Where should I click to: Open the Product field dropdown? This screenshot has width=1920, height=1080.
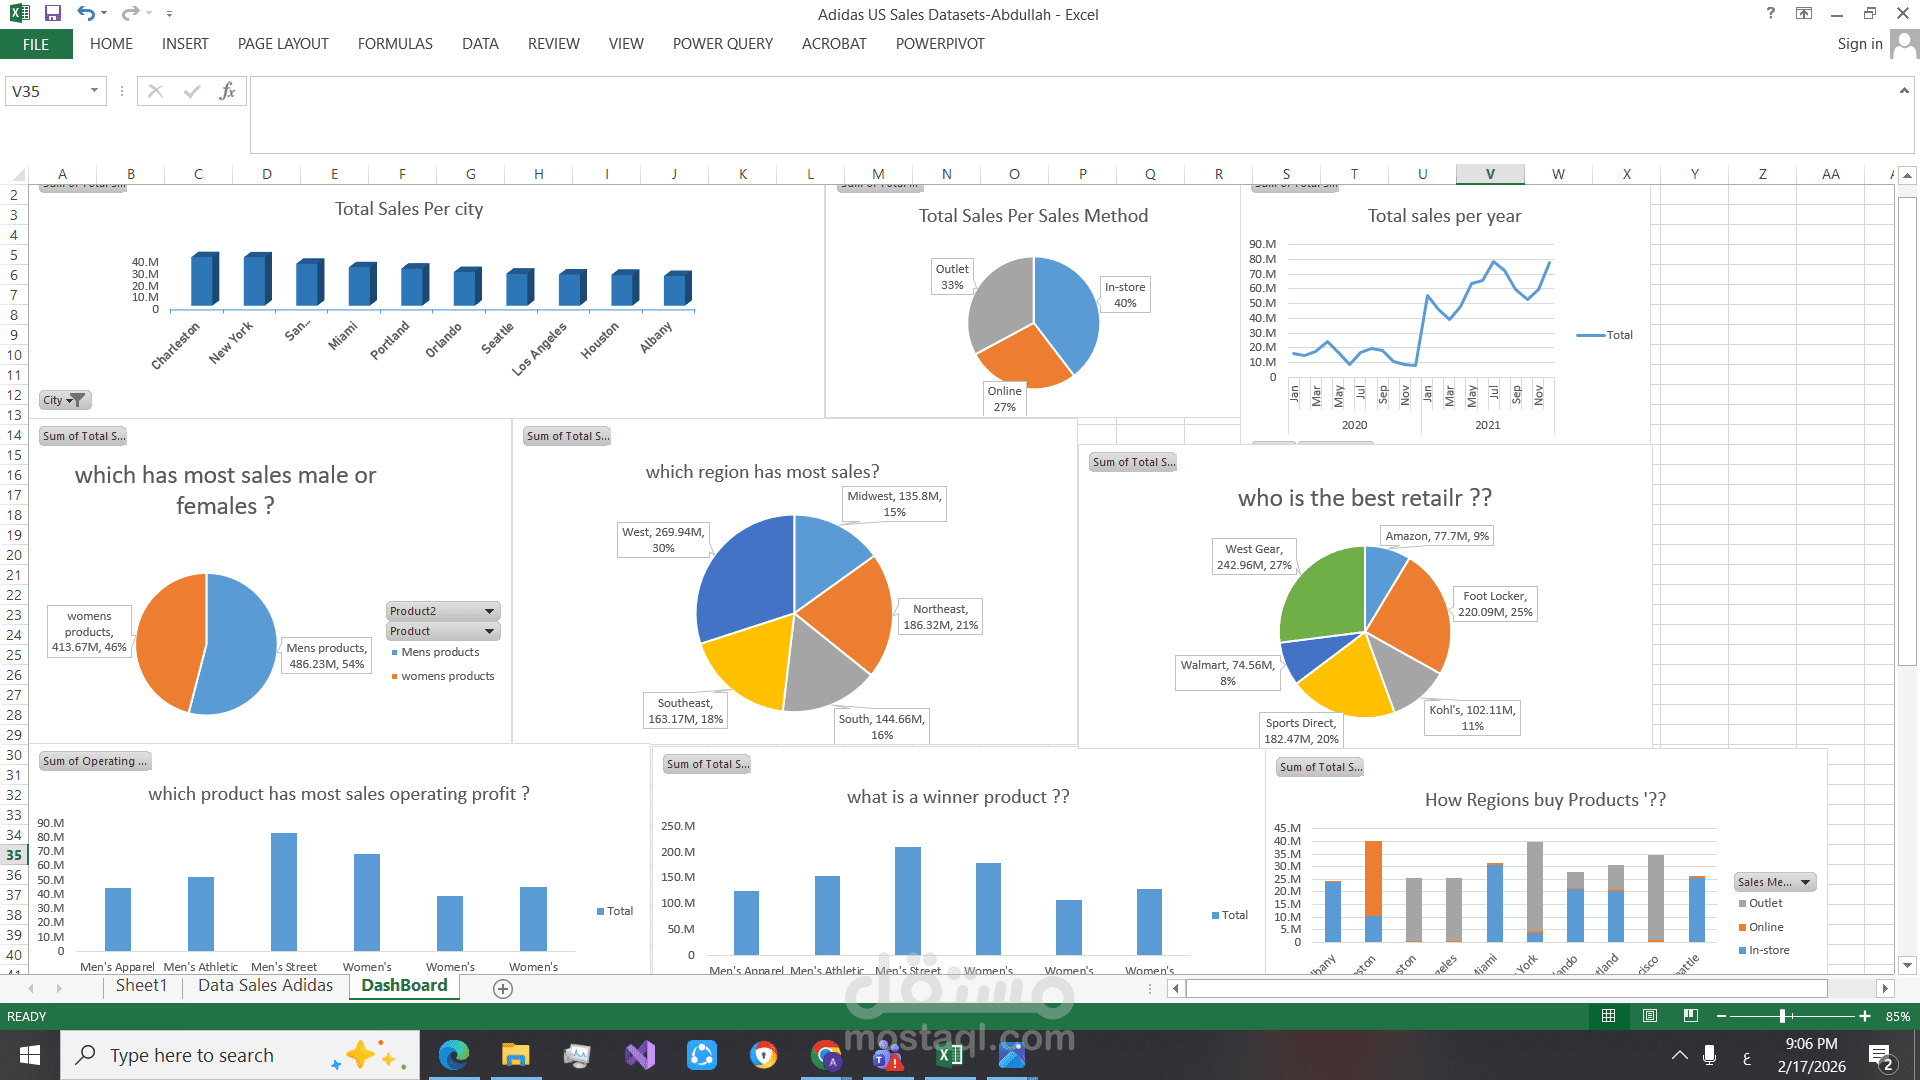coord(443,631)
